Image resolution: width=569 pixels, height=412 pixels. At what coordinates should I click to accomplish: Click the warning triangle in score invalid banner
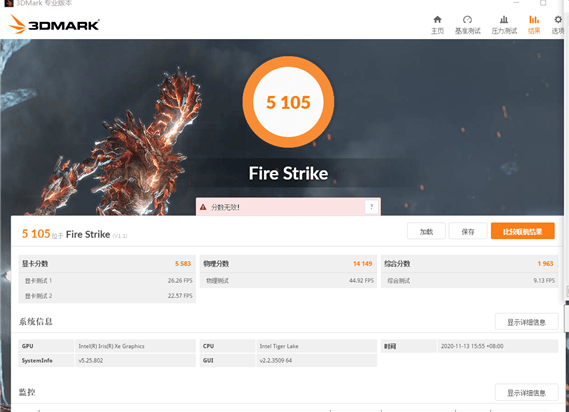203,207
